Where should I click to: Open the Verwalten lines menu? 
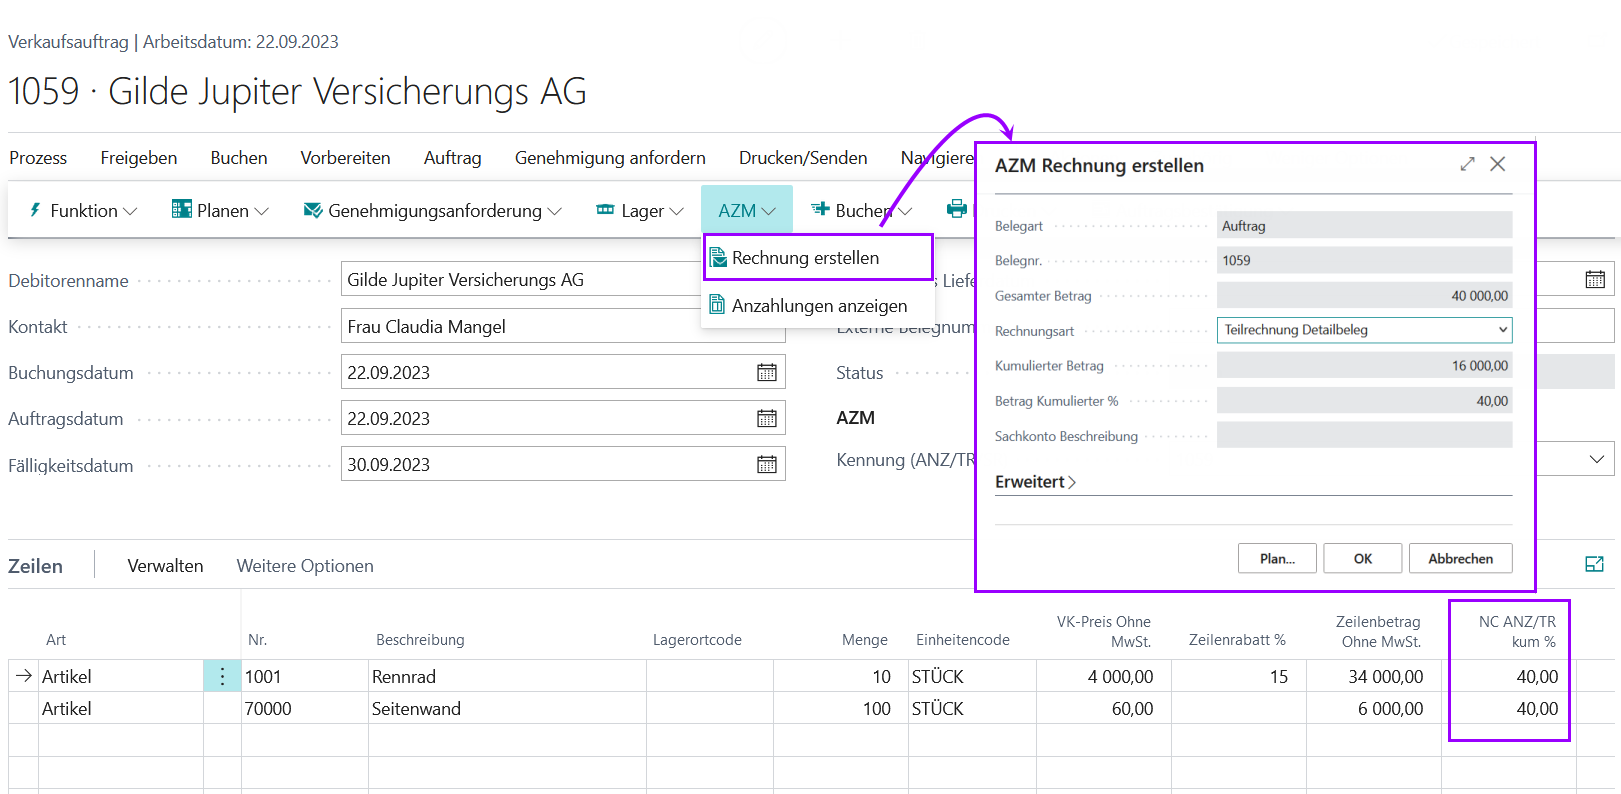point(165,566)
